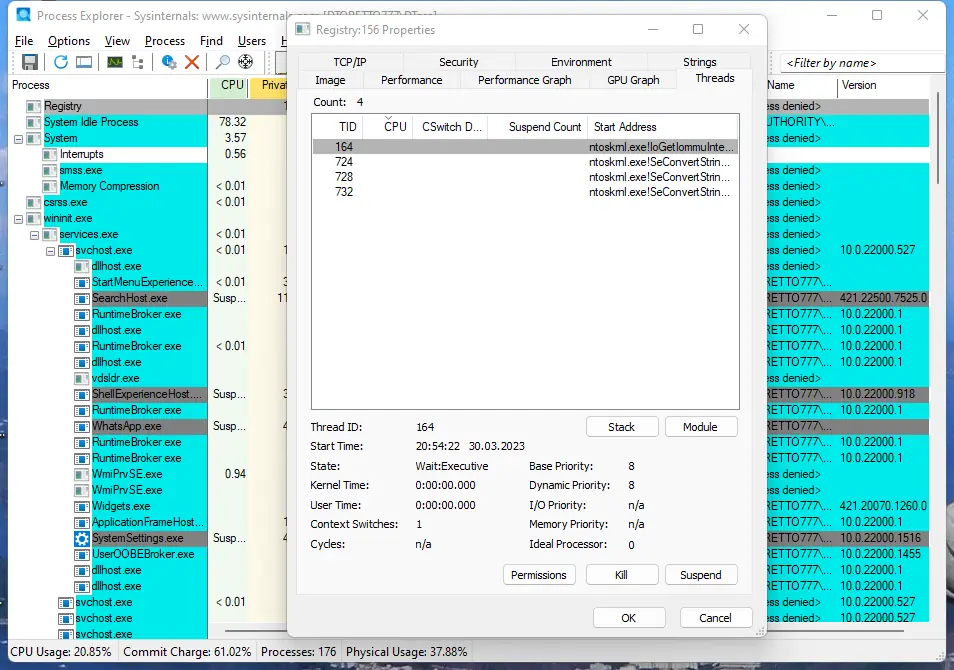Select thread row with TID 728
Image resolution: width=954 pixels, height=670 pixels.
pyautogui.click(x=525, y=177)
